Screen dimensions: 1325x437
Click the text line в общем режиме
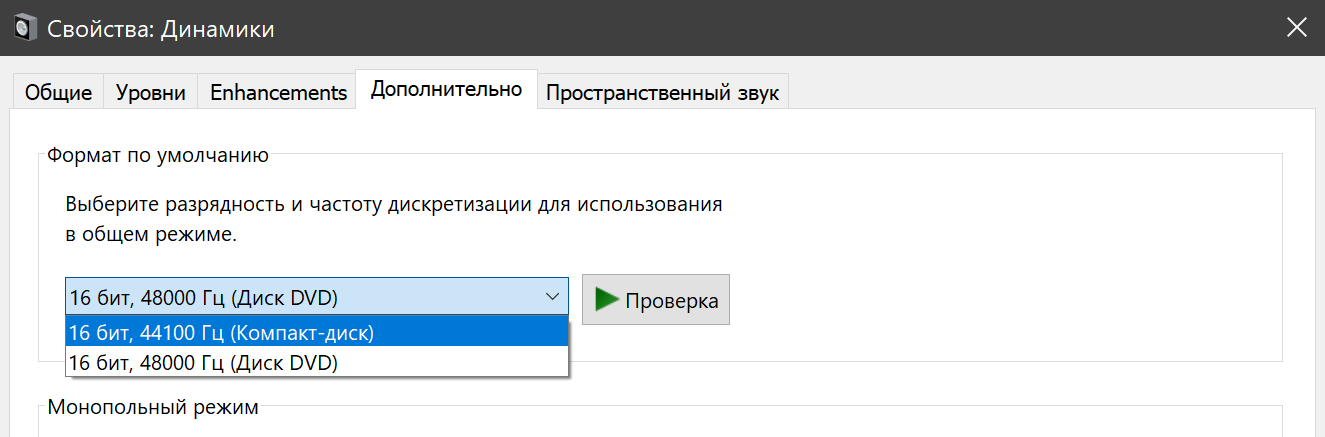click(x=151, y=235)
